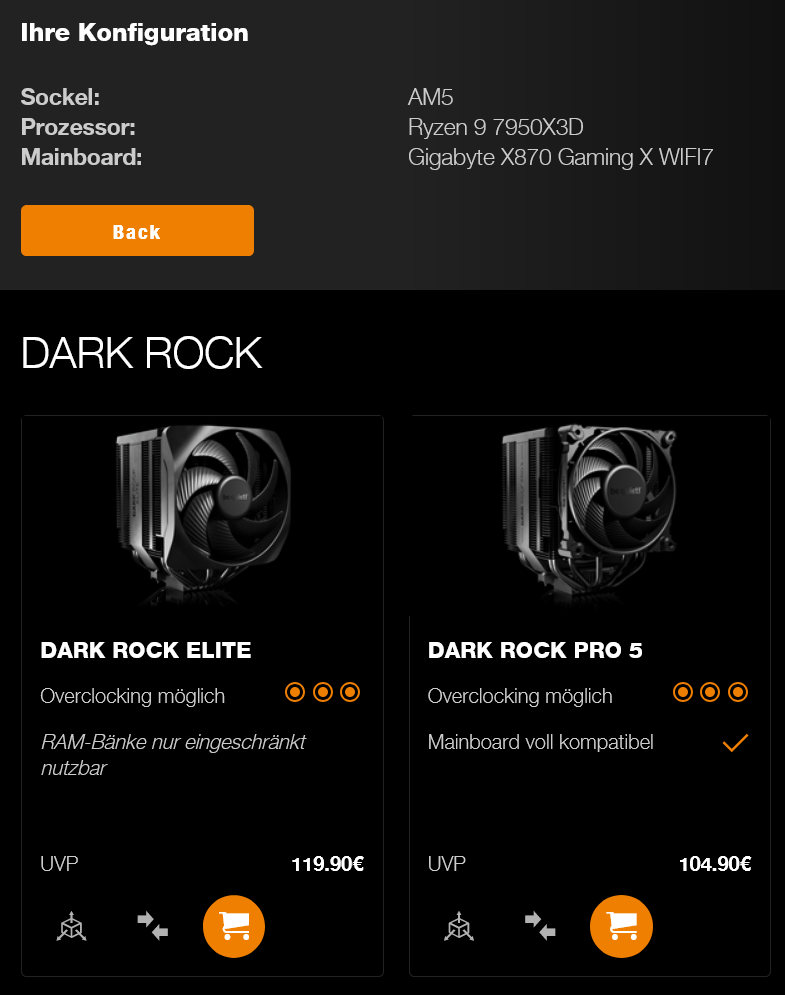Click the 119.90€ price of Dark Rock Elite
This screenshot has height=995, width=785.
point(327,864)
